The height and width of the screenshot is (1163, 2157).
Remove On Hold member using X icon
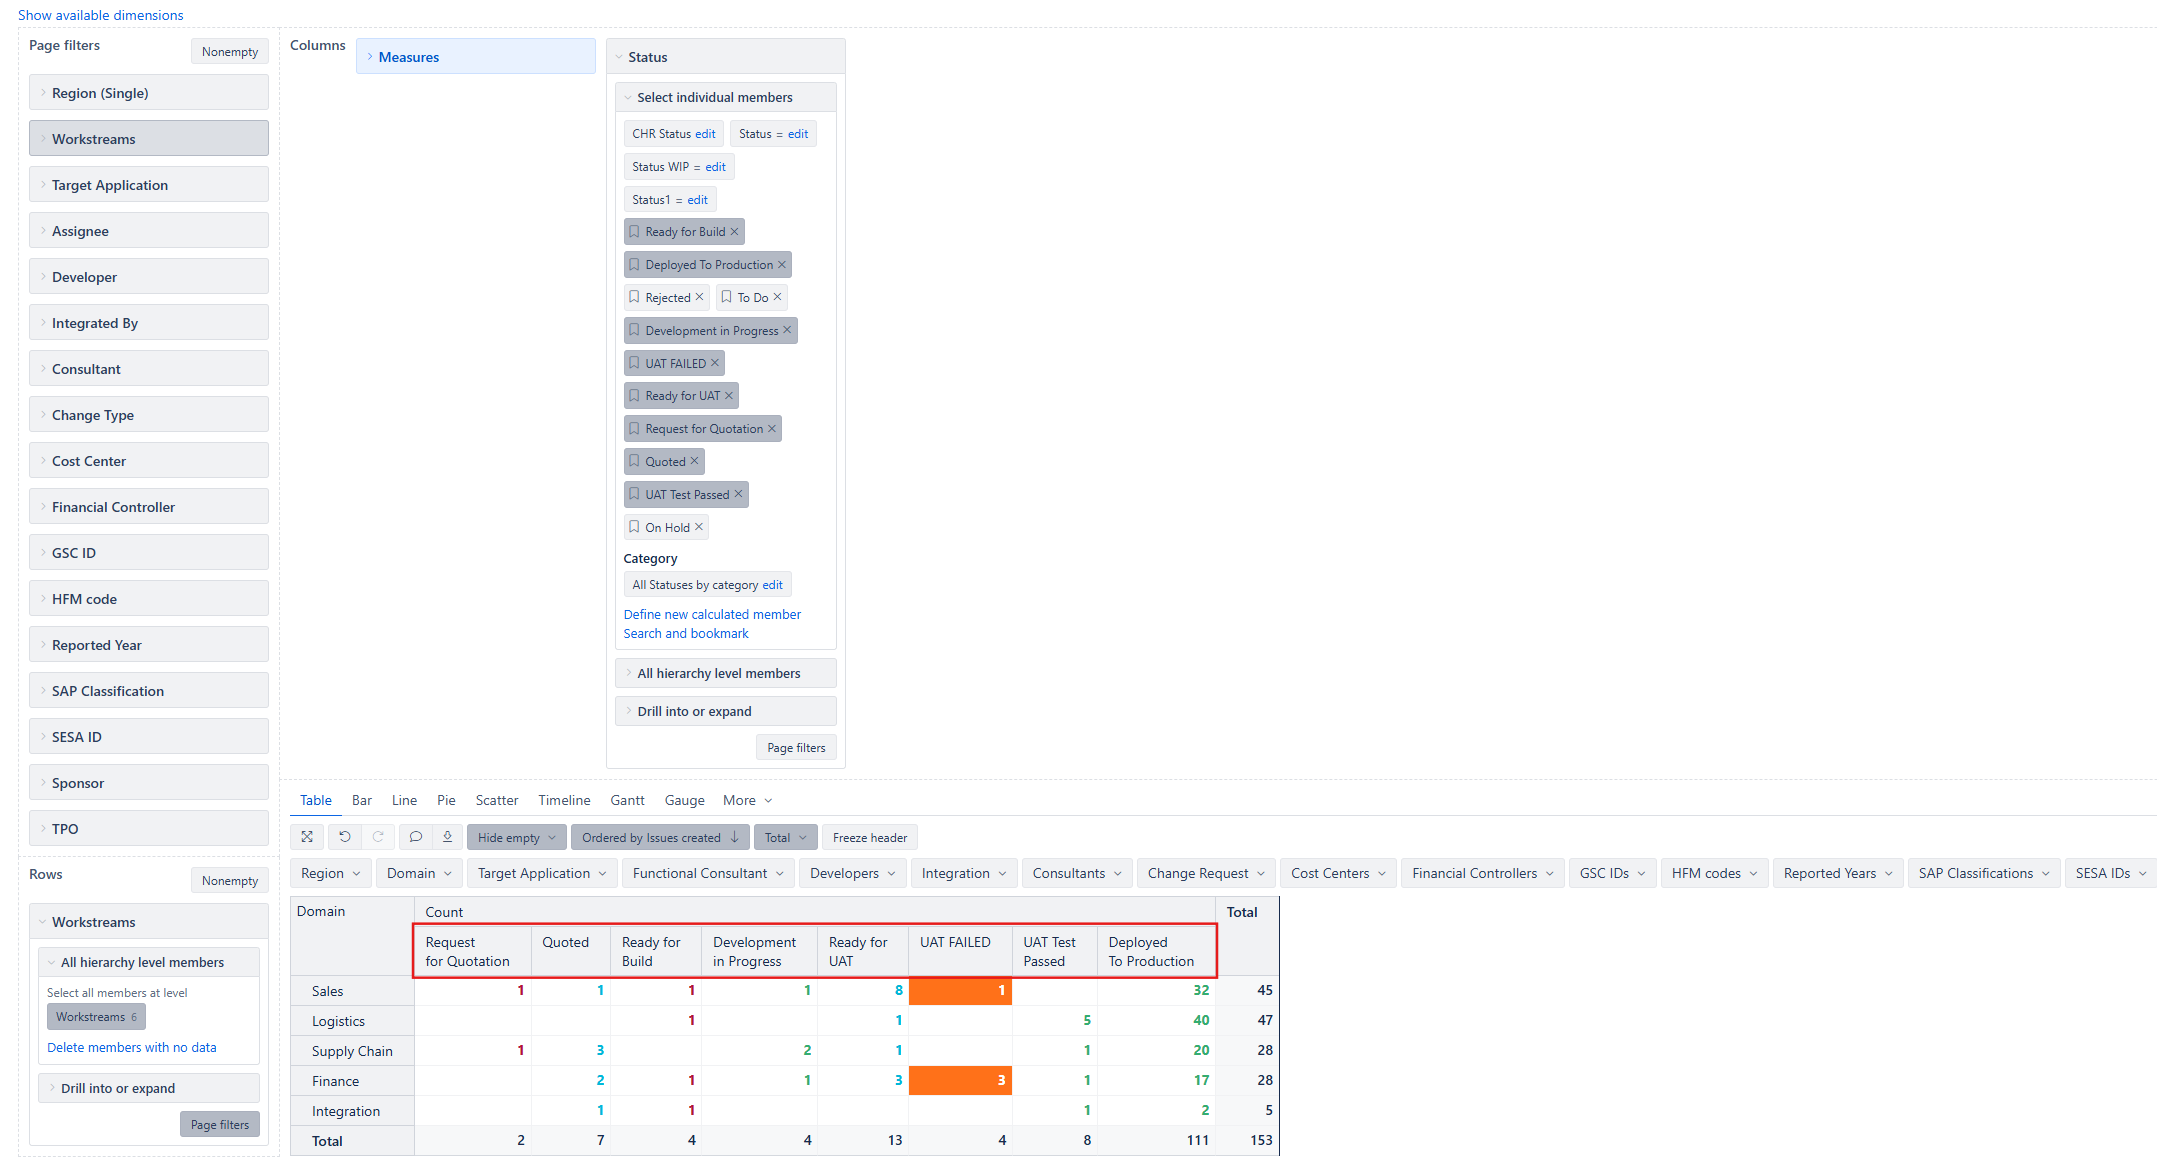pyautogui.click(x=699, y=527)
